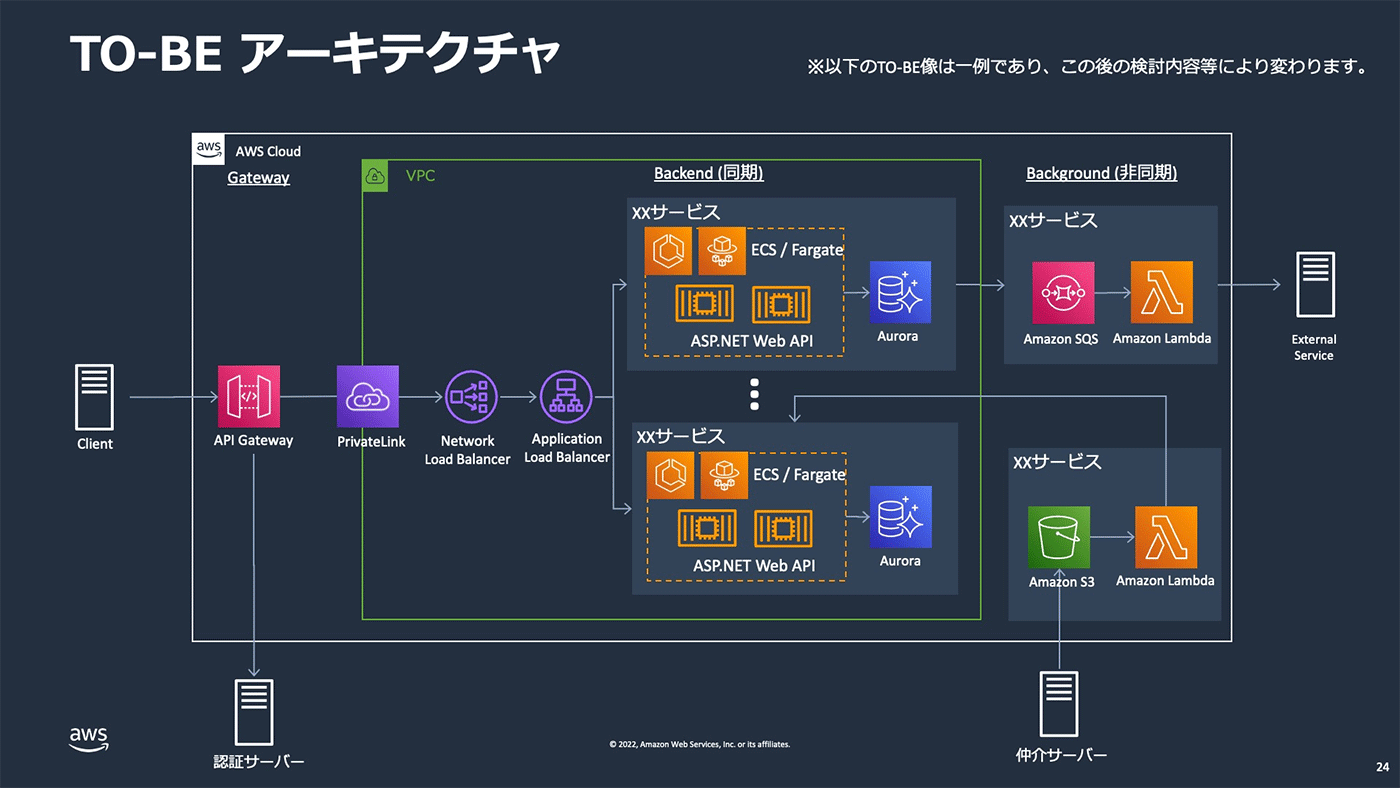Click the Fargate icon in lower service
The image size is (1400, 788).
724,475
